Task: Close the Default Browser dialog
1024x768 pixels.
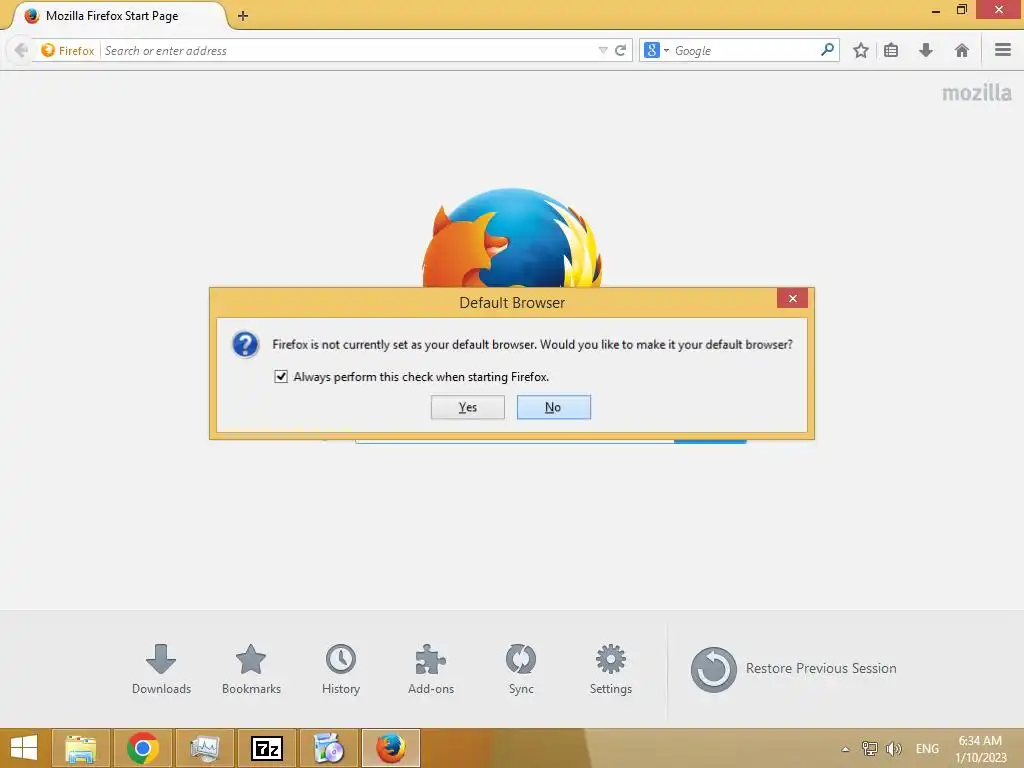Action: click(x=792, y=298)
